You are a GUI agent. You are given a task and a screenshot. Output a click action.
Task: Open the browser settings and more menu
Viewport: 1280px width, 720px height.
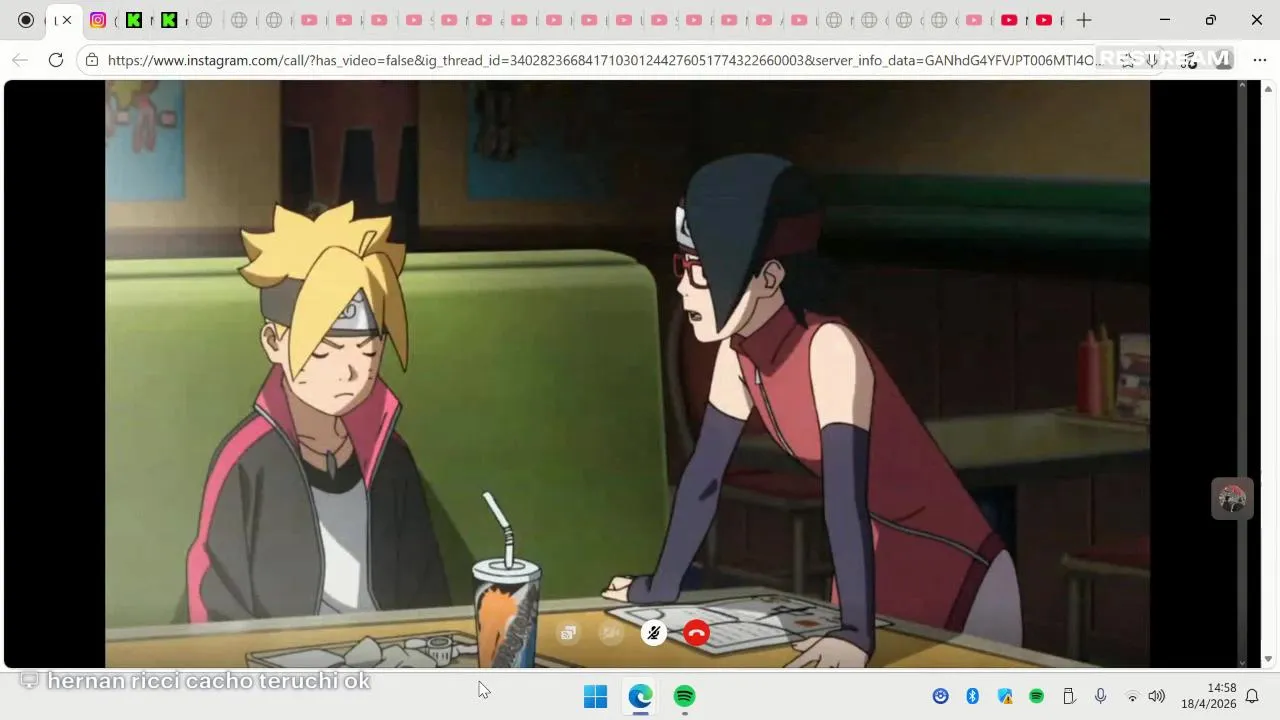tap(1259, 60)
